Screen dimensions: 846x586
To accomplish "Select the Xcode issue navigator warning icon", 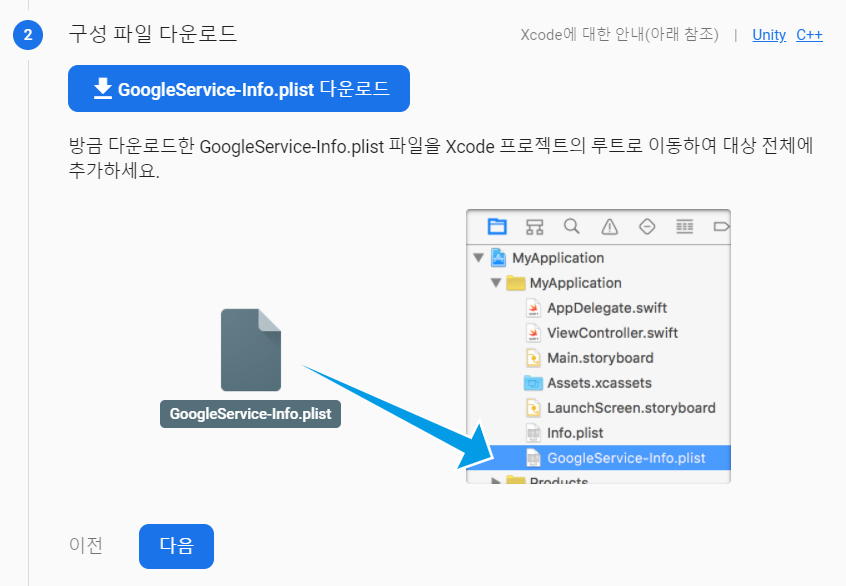I will (610, 227).
